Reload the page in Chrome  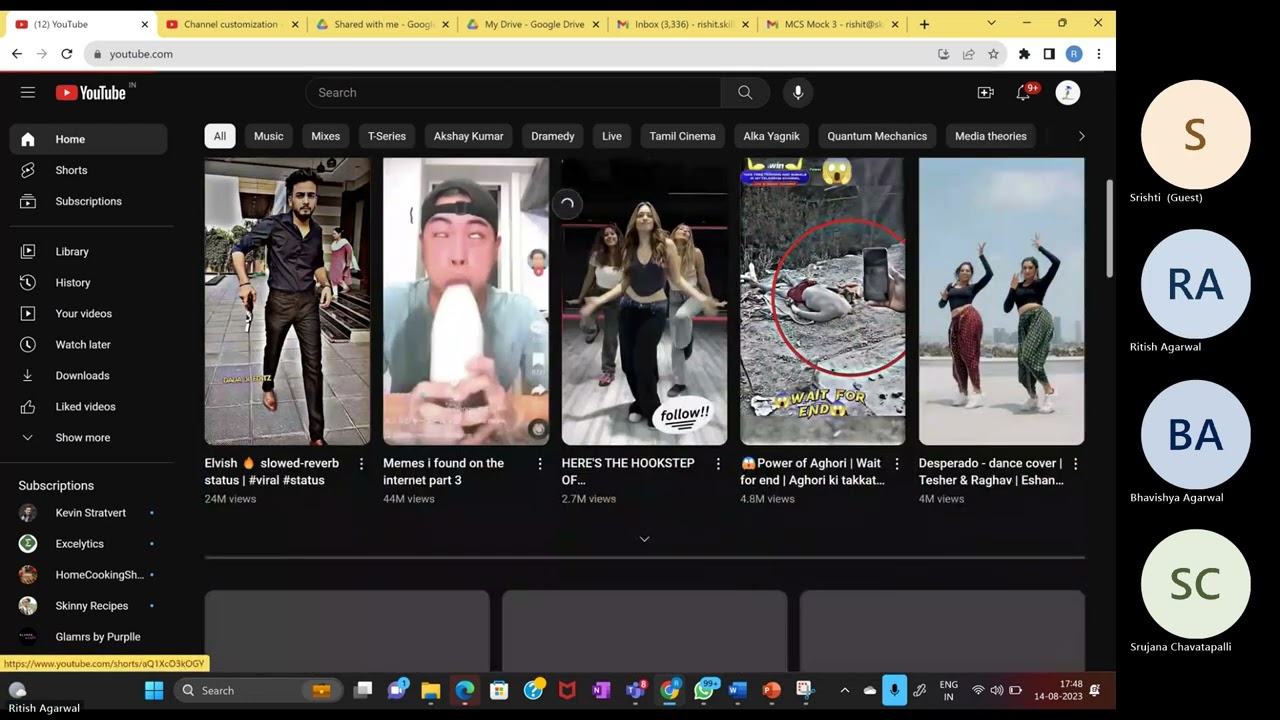tap(66, 54)
